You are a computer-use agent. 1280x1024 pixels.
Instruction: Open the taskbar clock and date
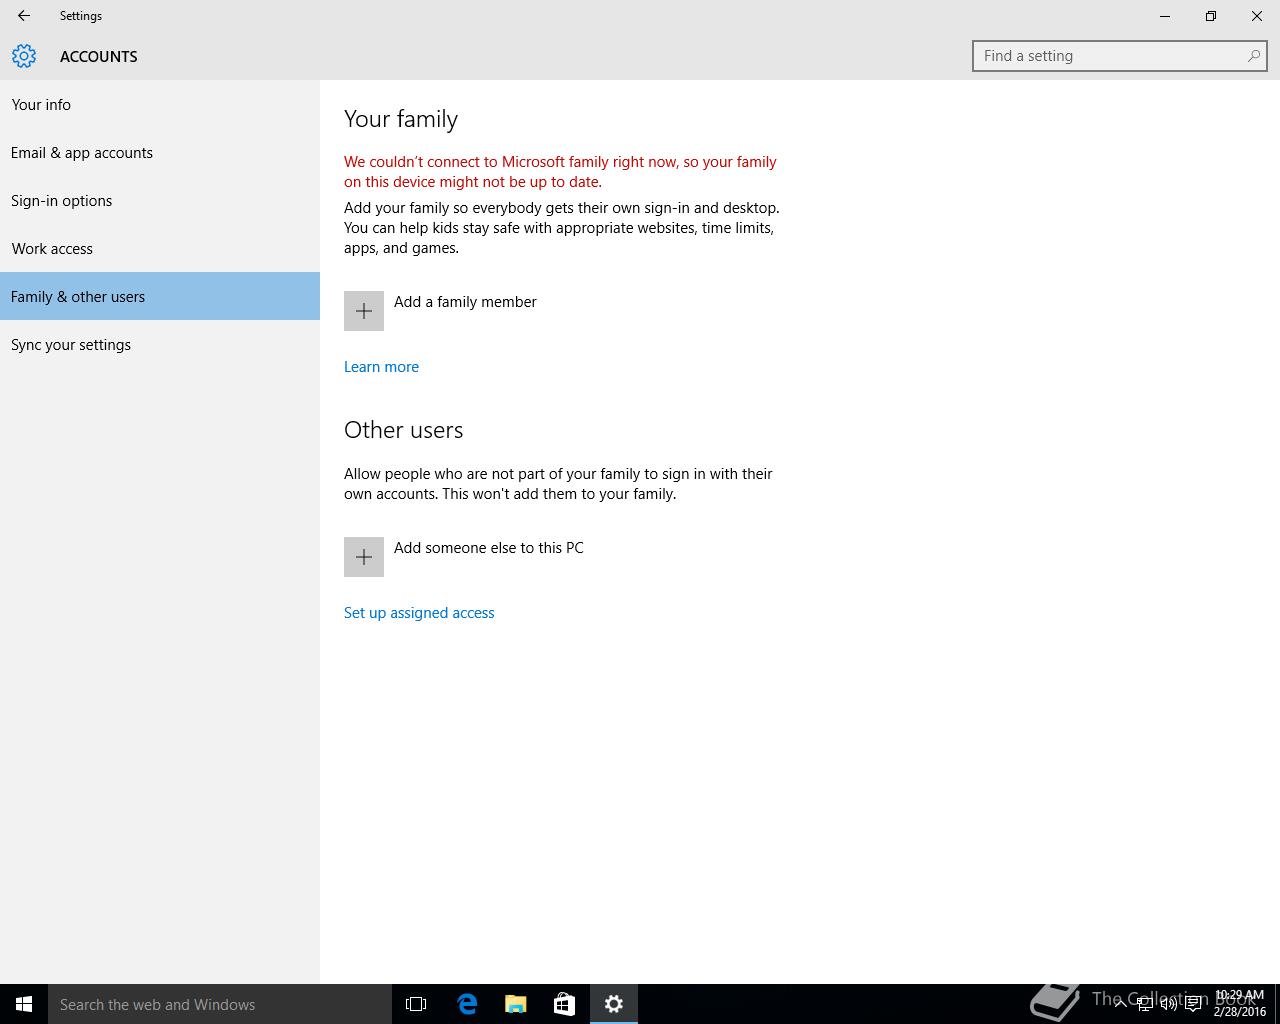[1239, 1004]
